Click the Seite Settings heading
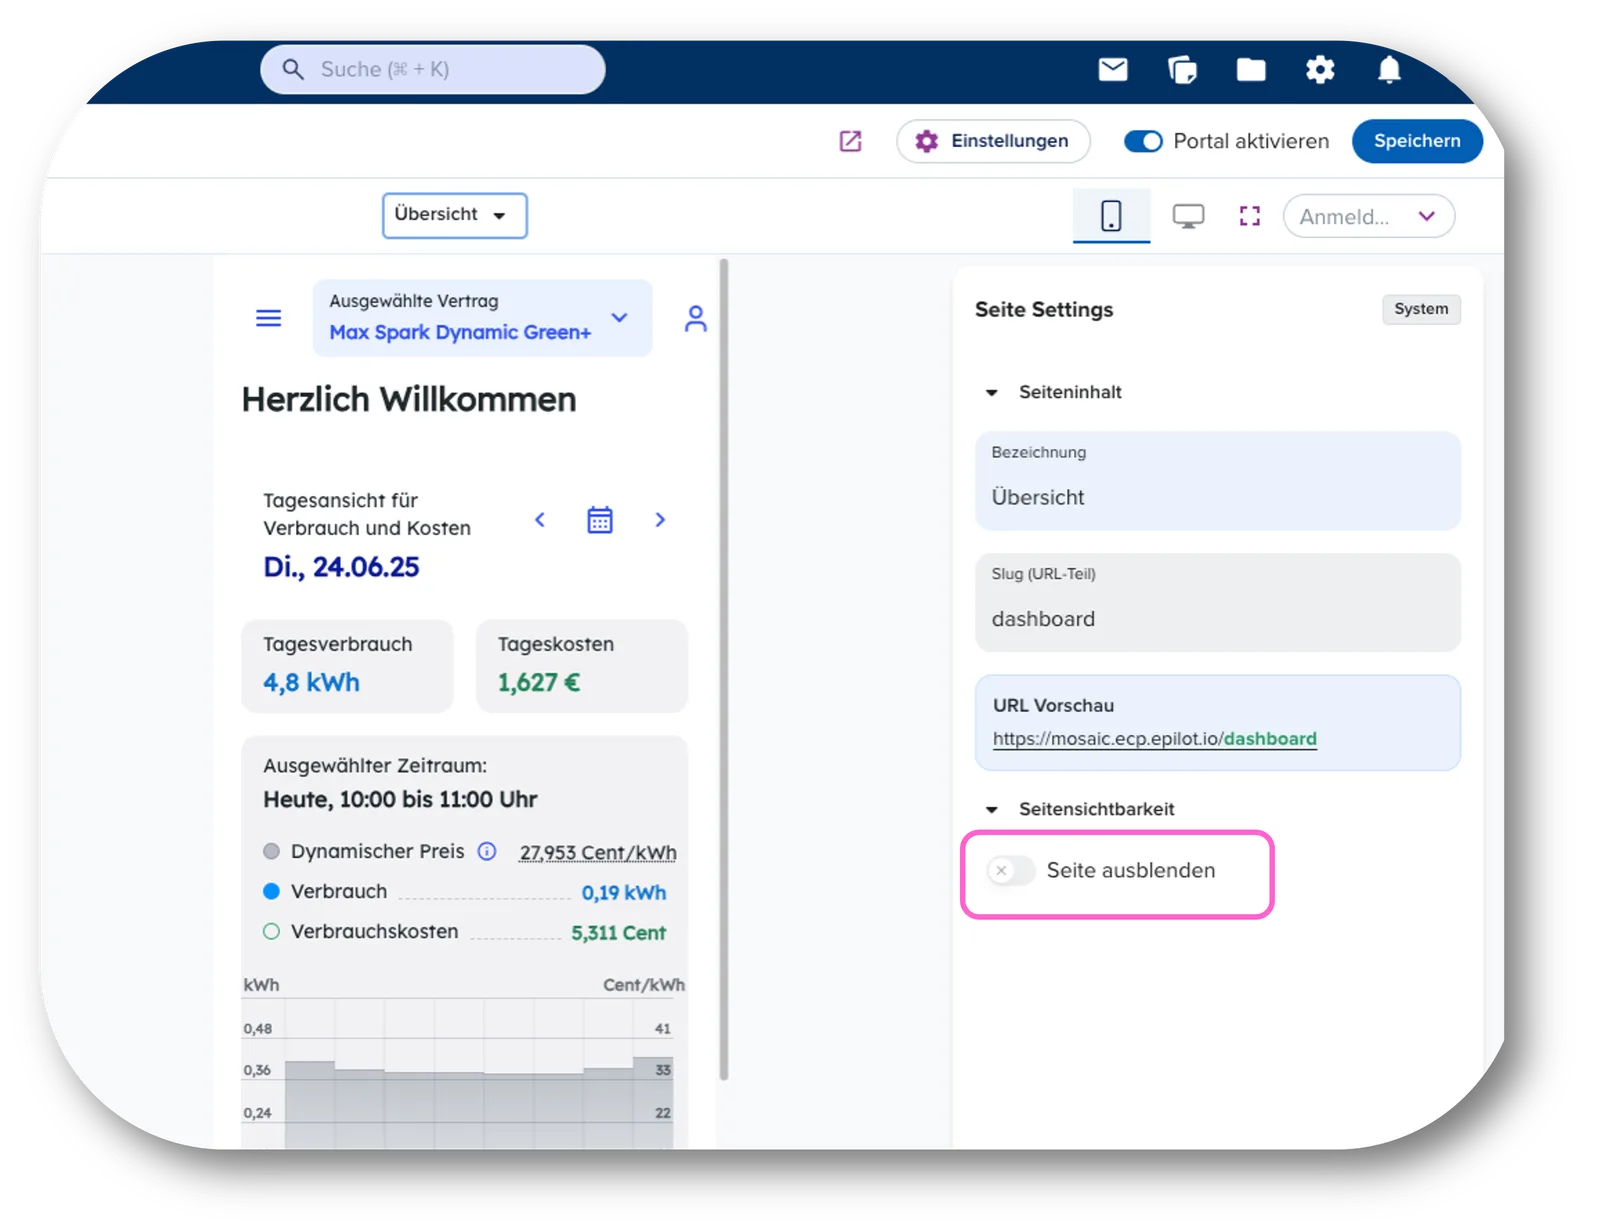1600x1229 pixels. coord(1044,310)
